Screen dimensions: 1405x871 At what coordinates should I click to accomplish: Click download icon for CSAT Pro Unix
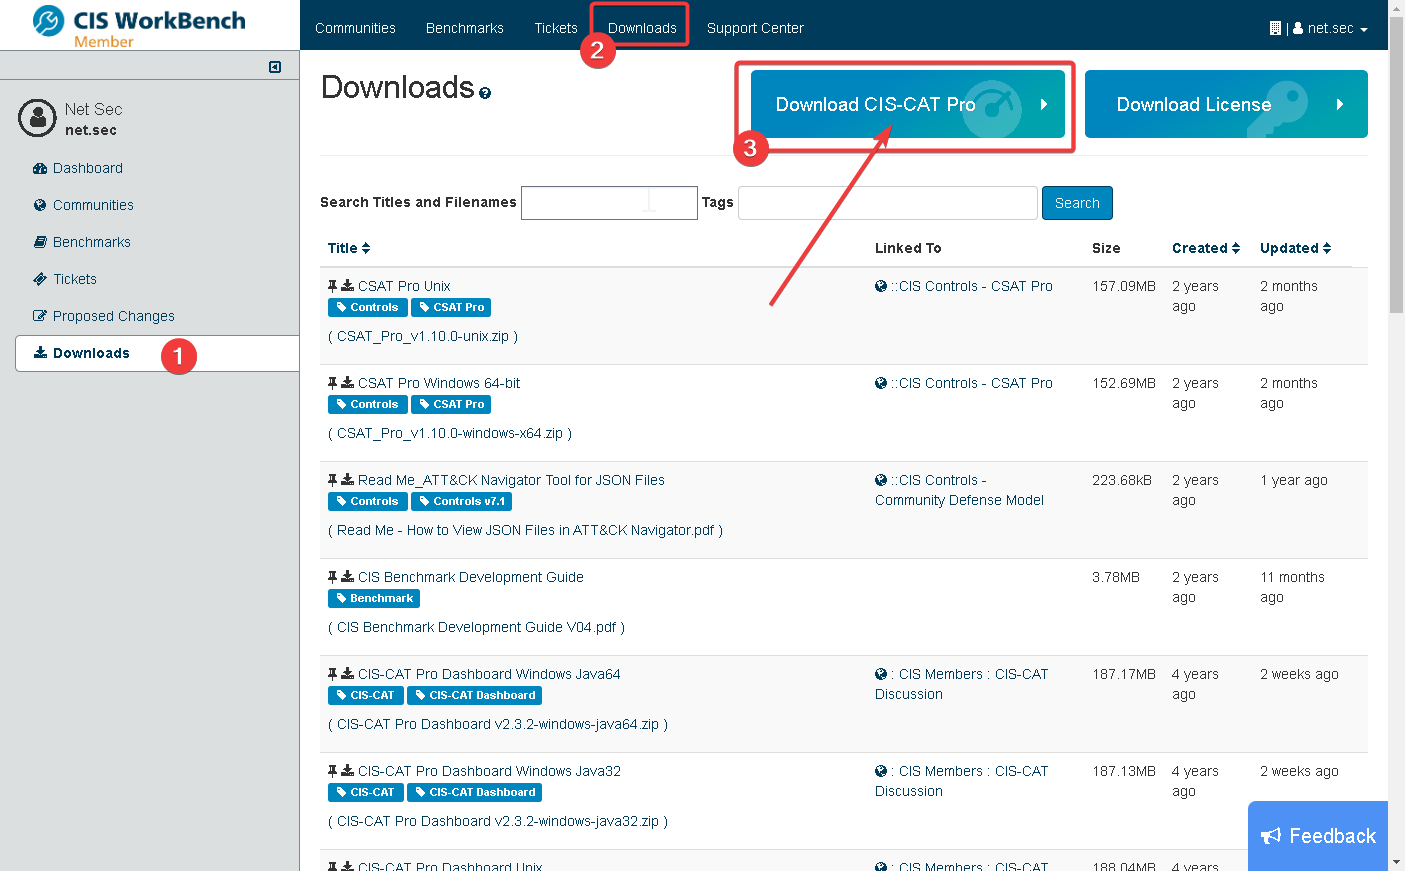[x=347, y=286]
